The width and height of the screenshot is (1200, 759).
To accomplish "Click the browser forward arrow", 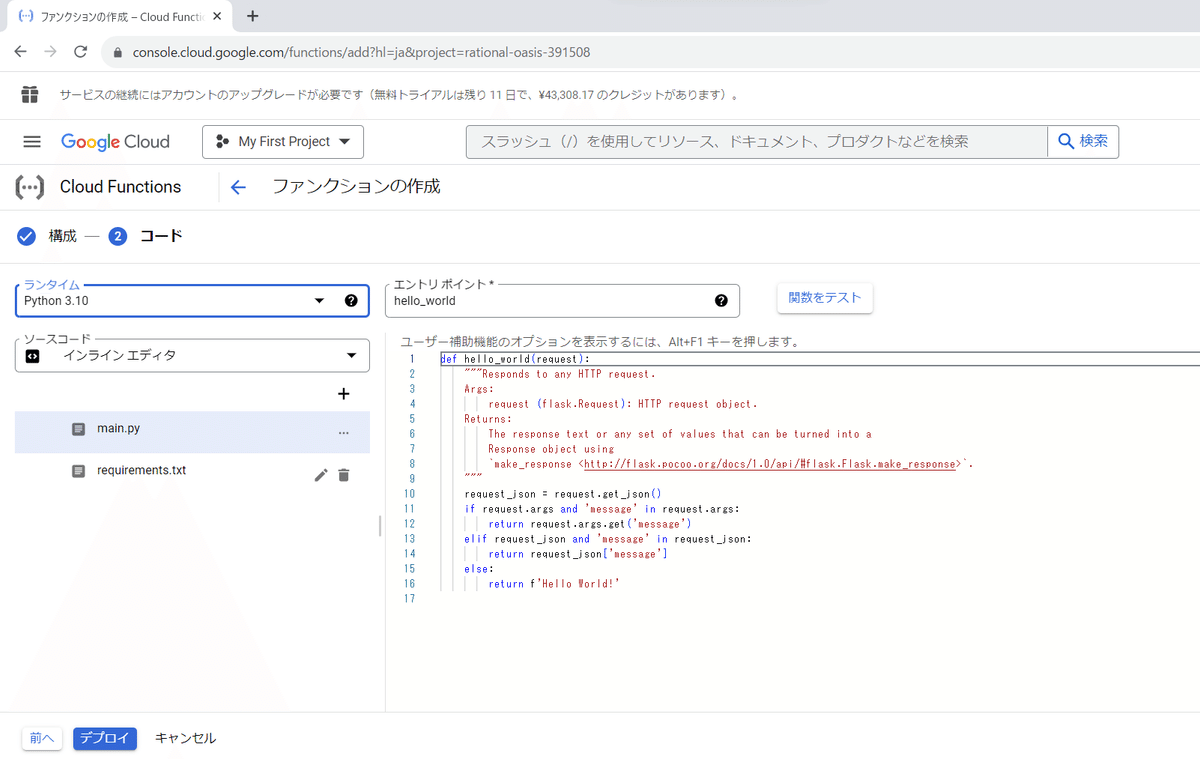I will 51,52.
